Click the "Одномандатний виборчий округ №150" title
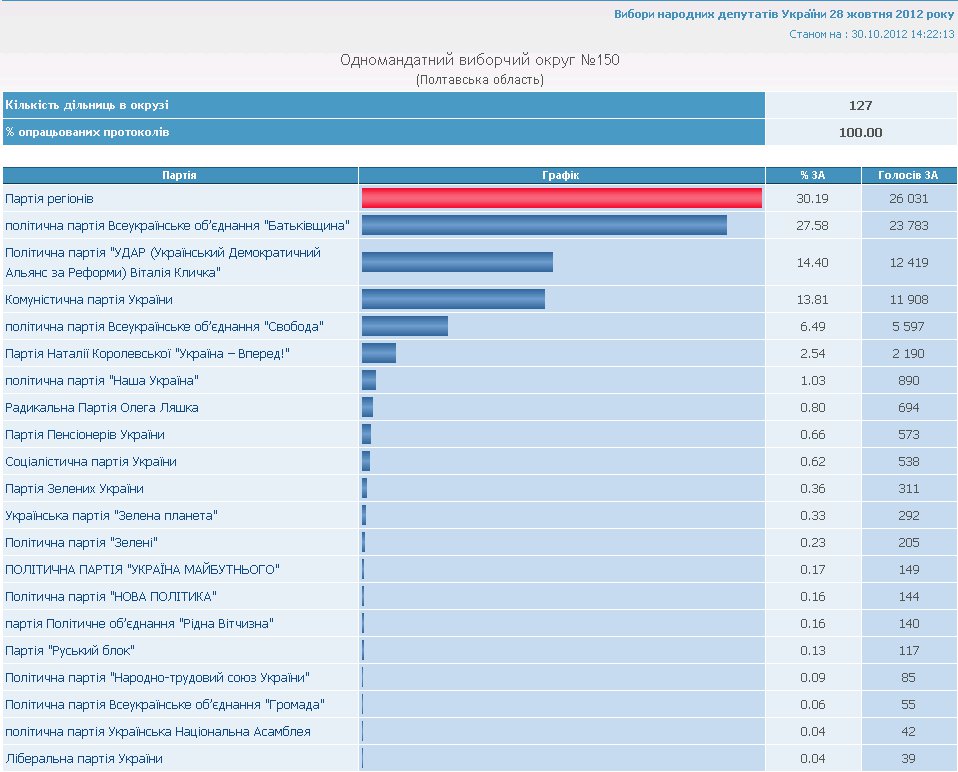 point(480,61)
